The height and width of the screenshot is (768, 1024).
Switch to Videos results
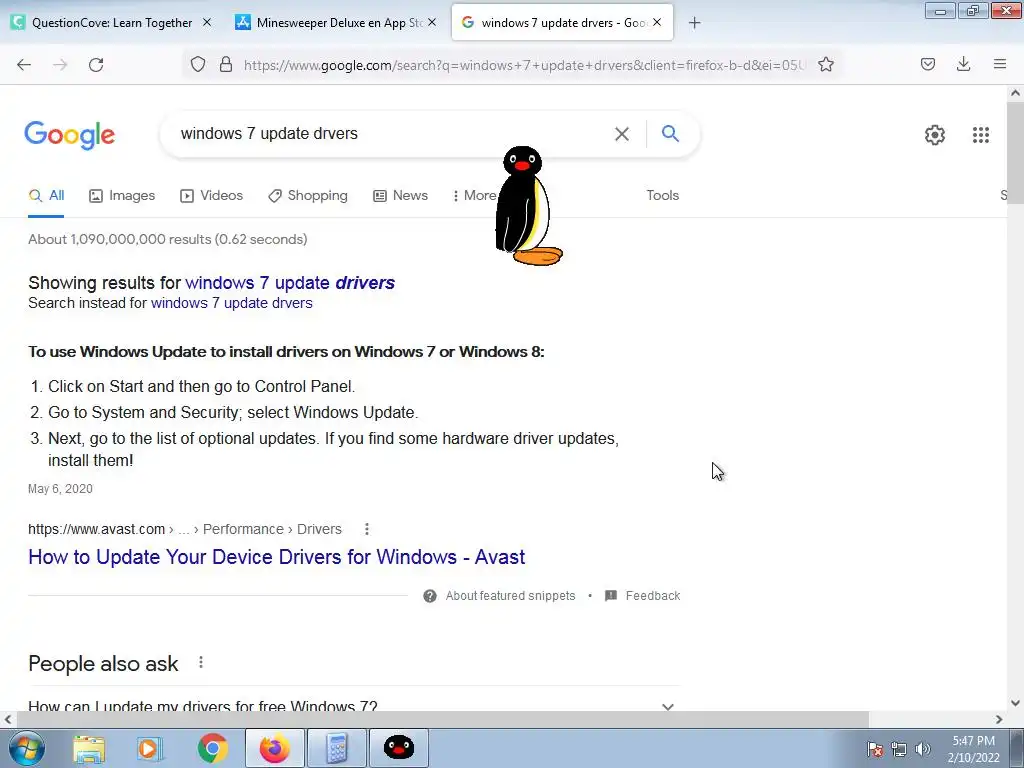click(x=212, y=196)
